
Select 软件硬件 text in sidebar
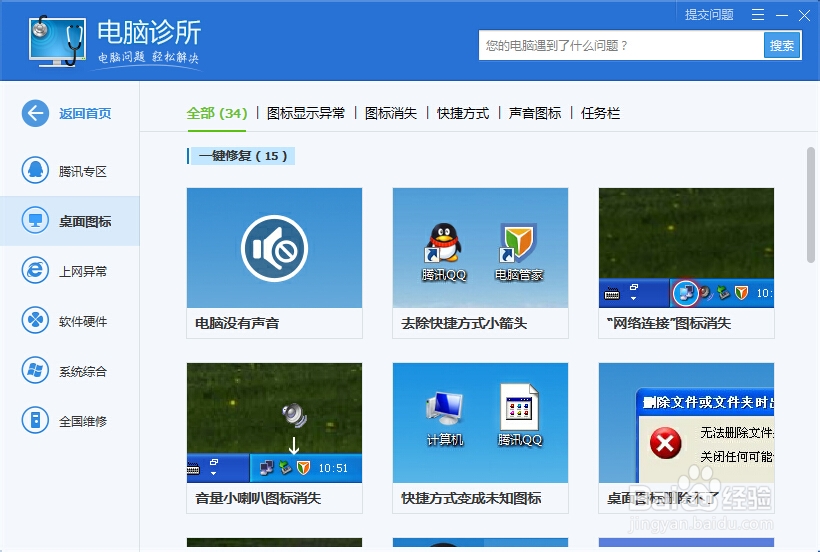83,321
